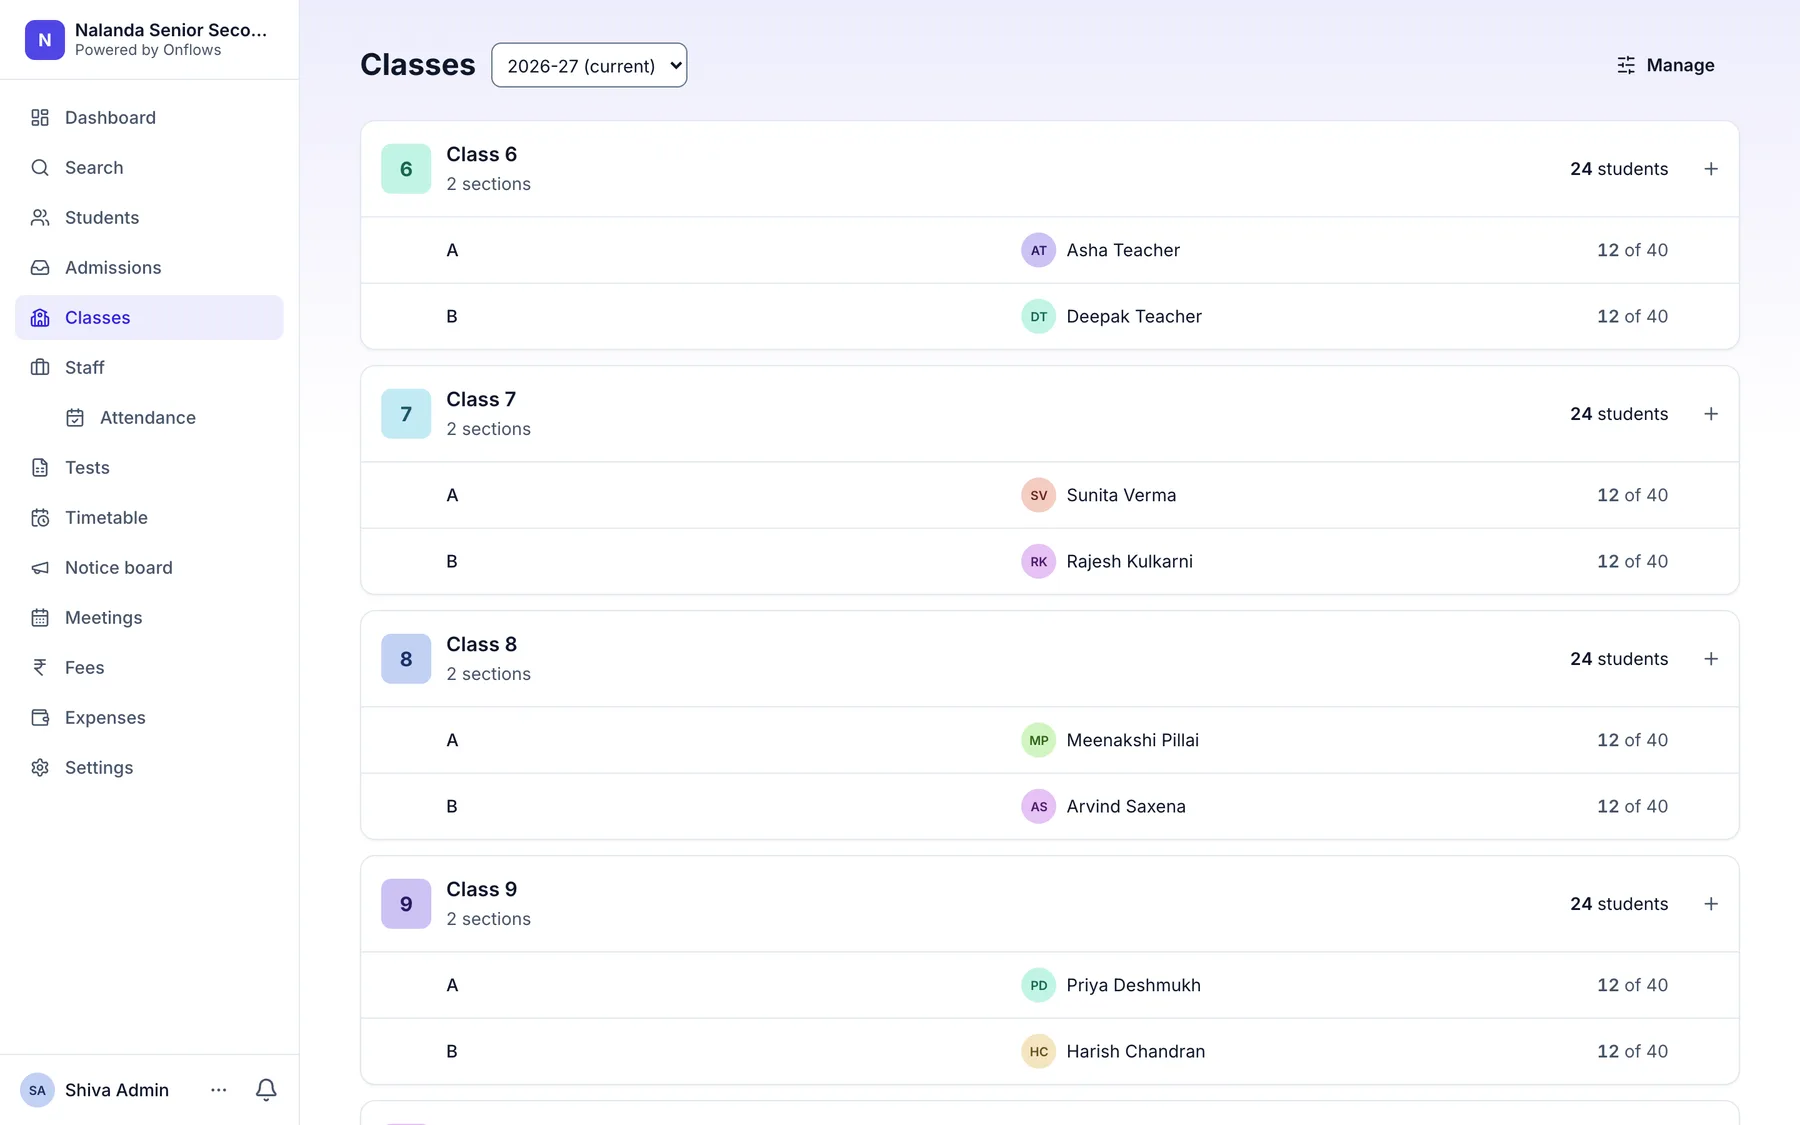This screenshot has width=1800, height=1125.
Task: Click the plus icon for Class 9
Action: click(1711, 904)
